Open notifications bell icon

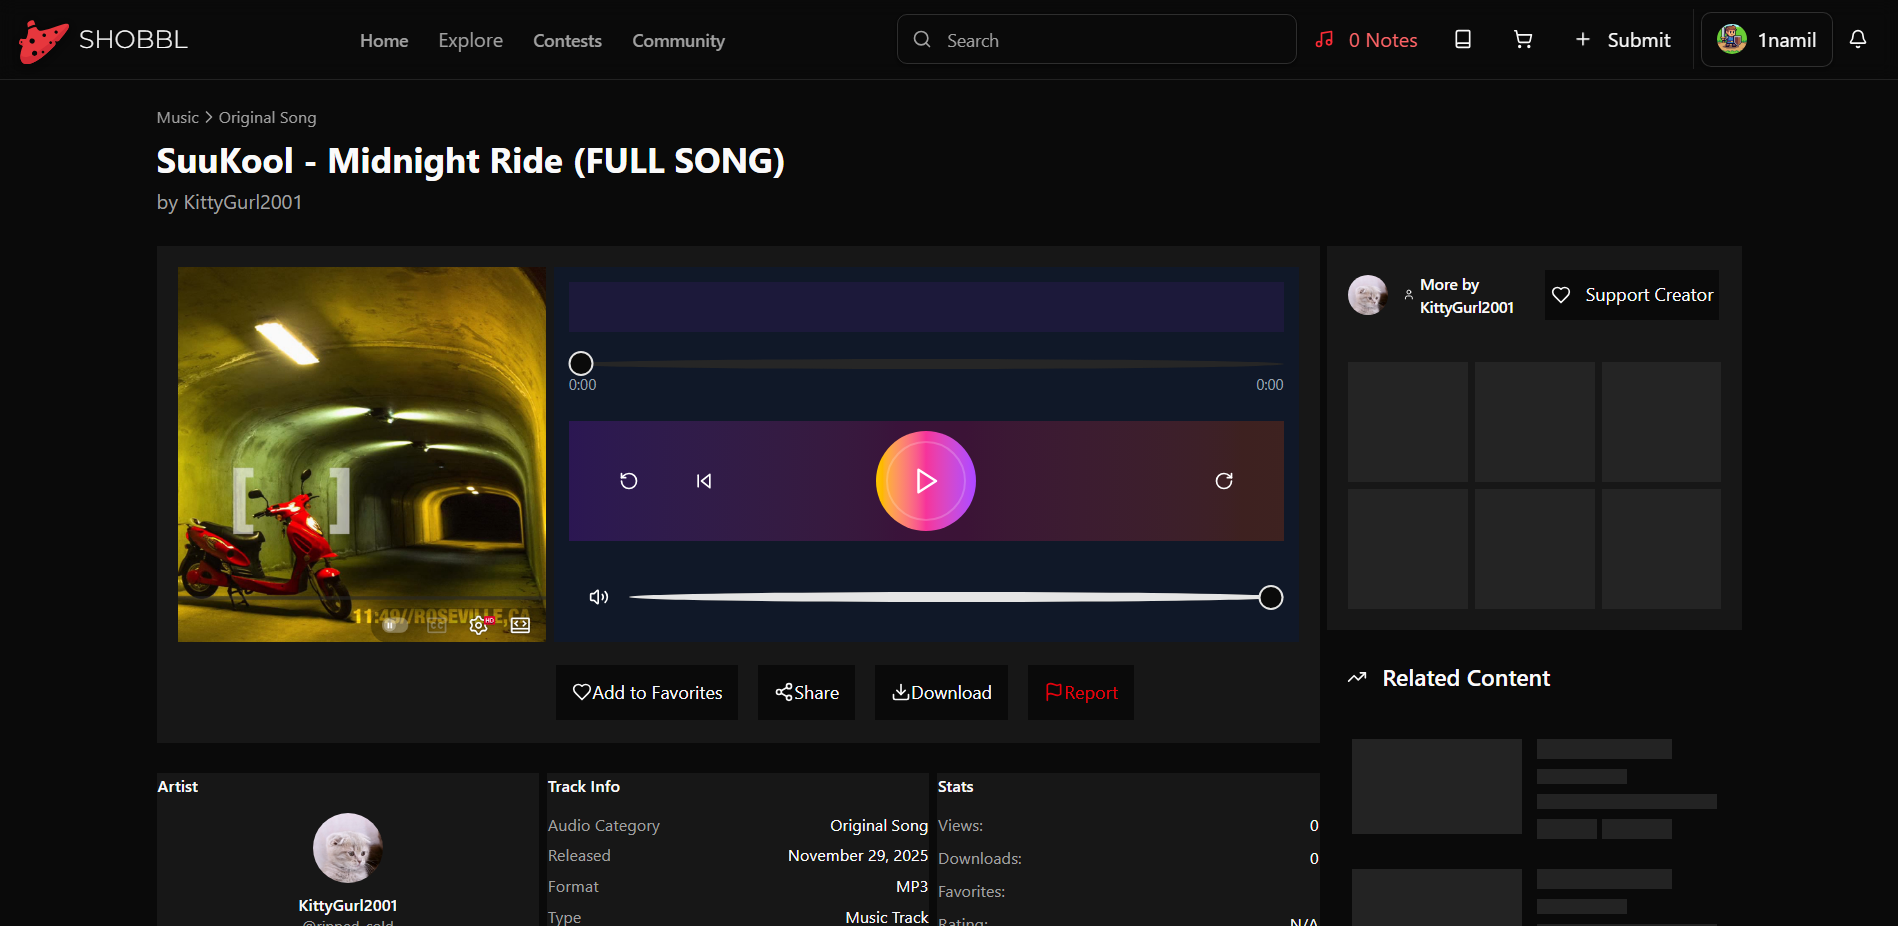point(1857,40)
